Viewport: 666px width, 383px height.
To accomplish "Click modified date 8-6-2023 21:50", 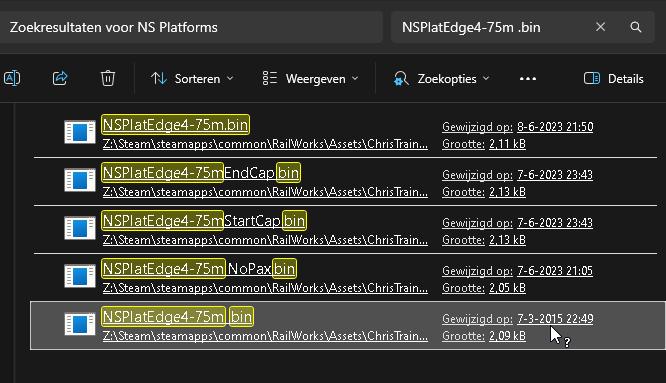I will tap(555, 127).
